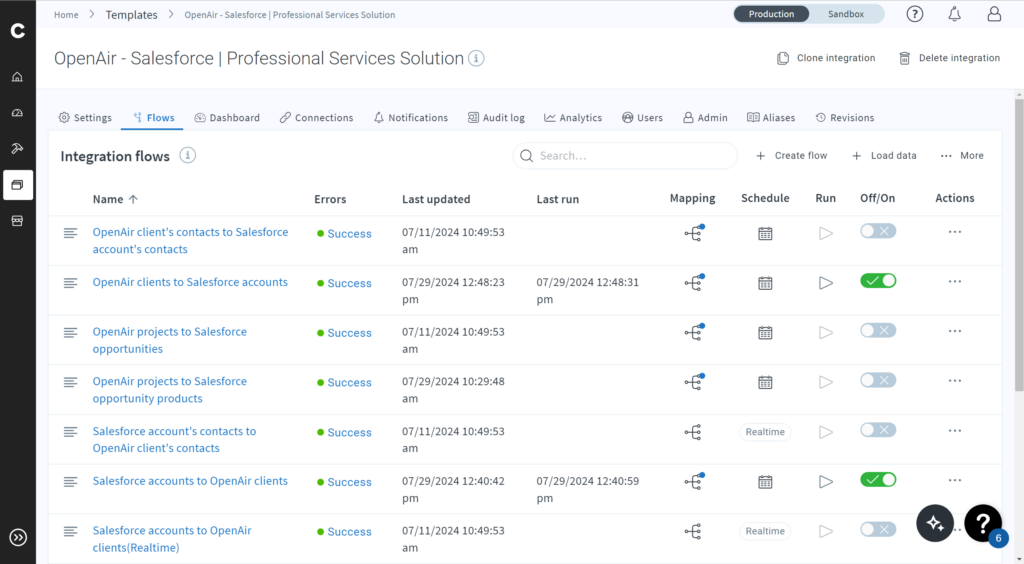
Task: Expand the sidebar with double-arrow icon
Action: 18,537
